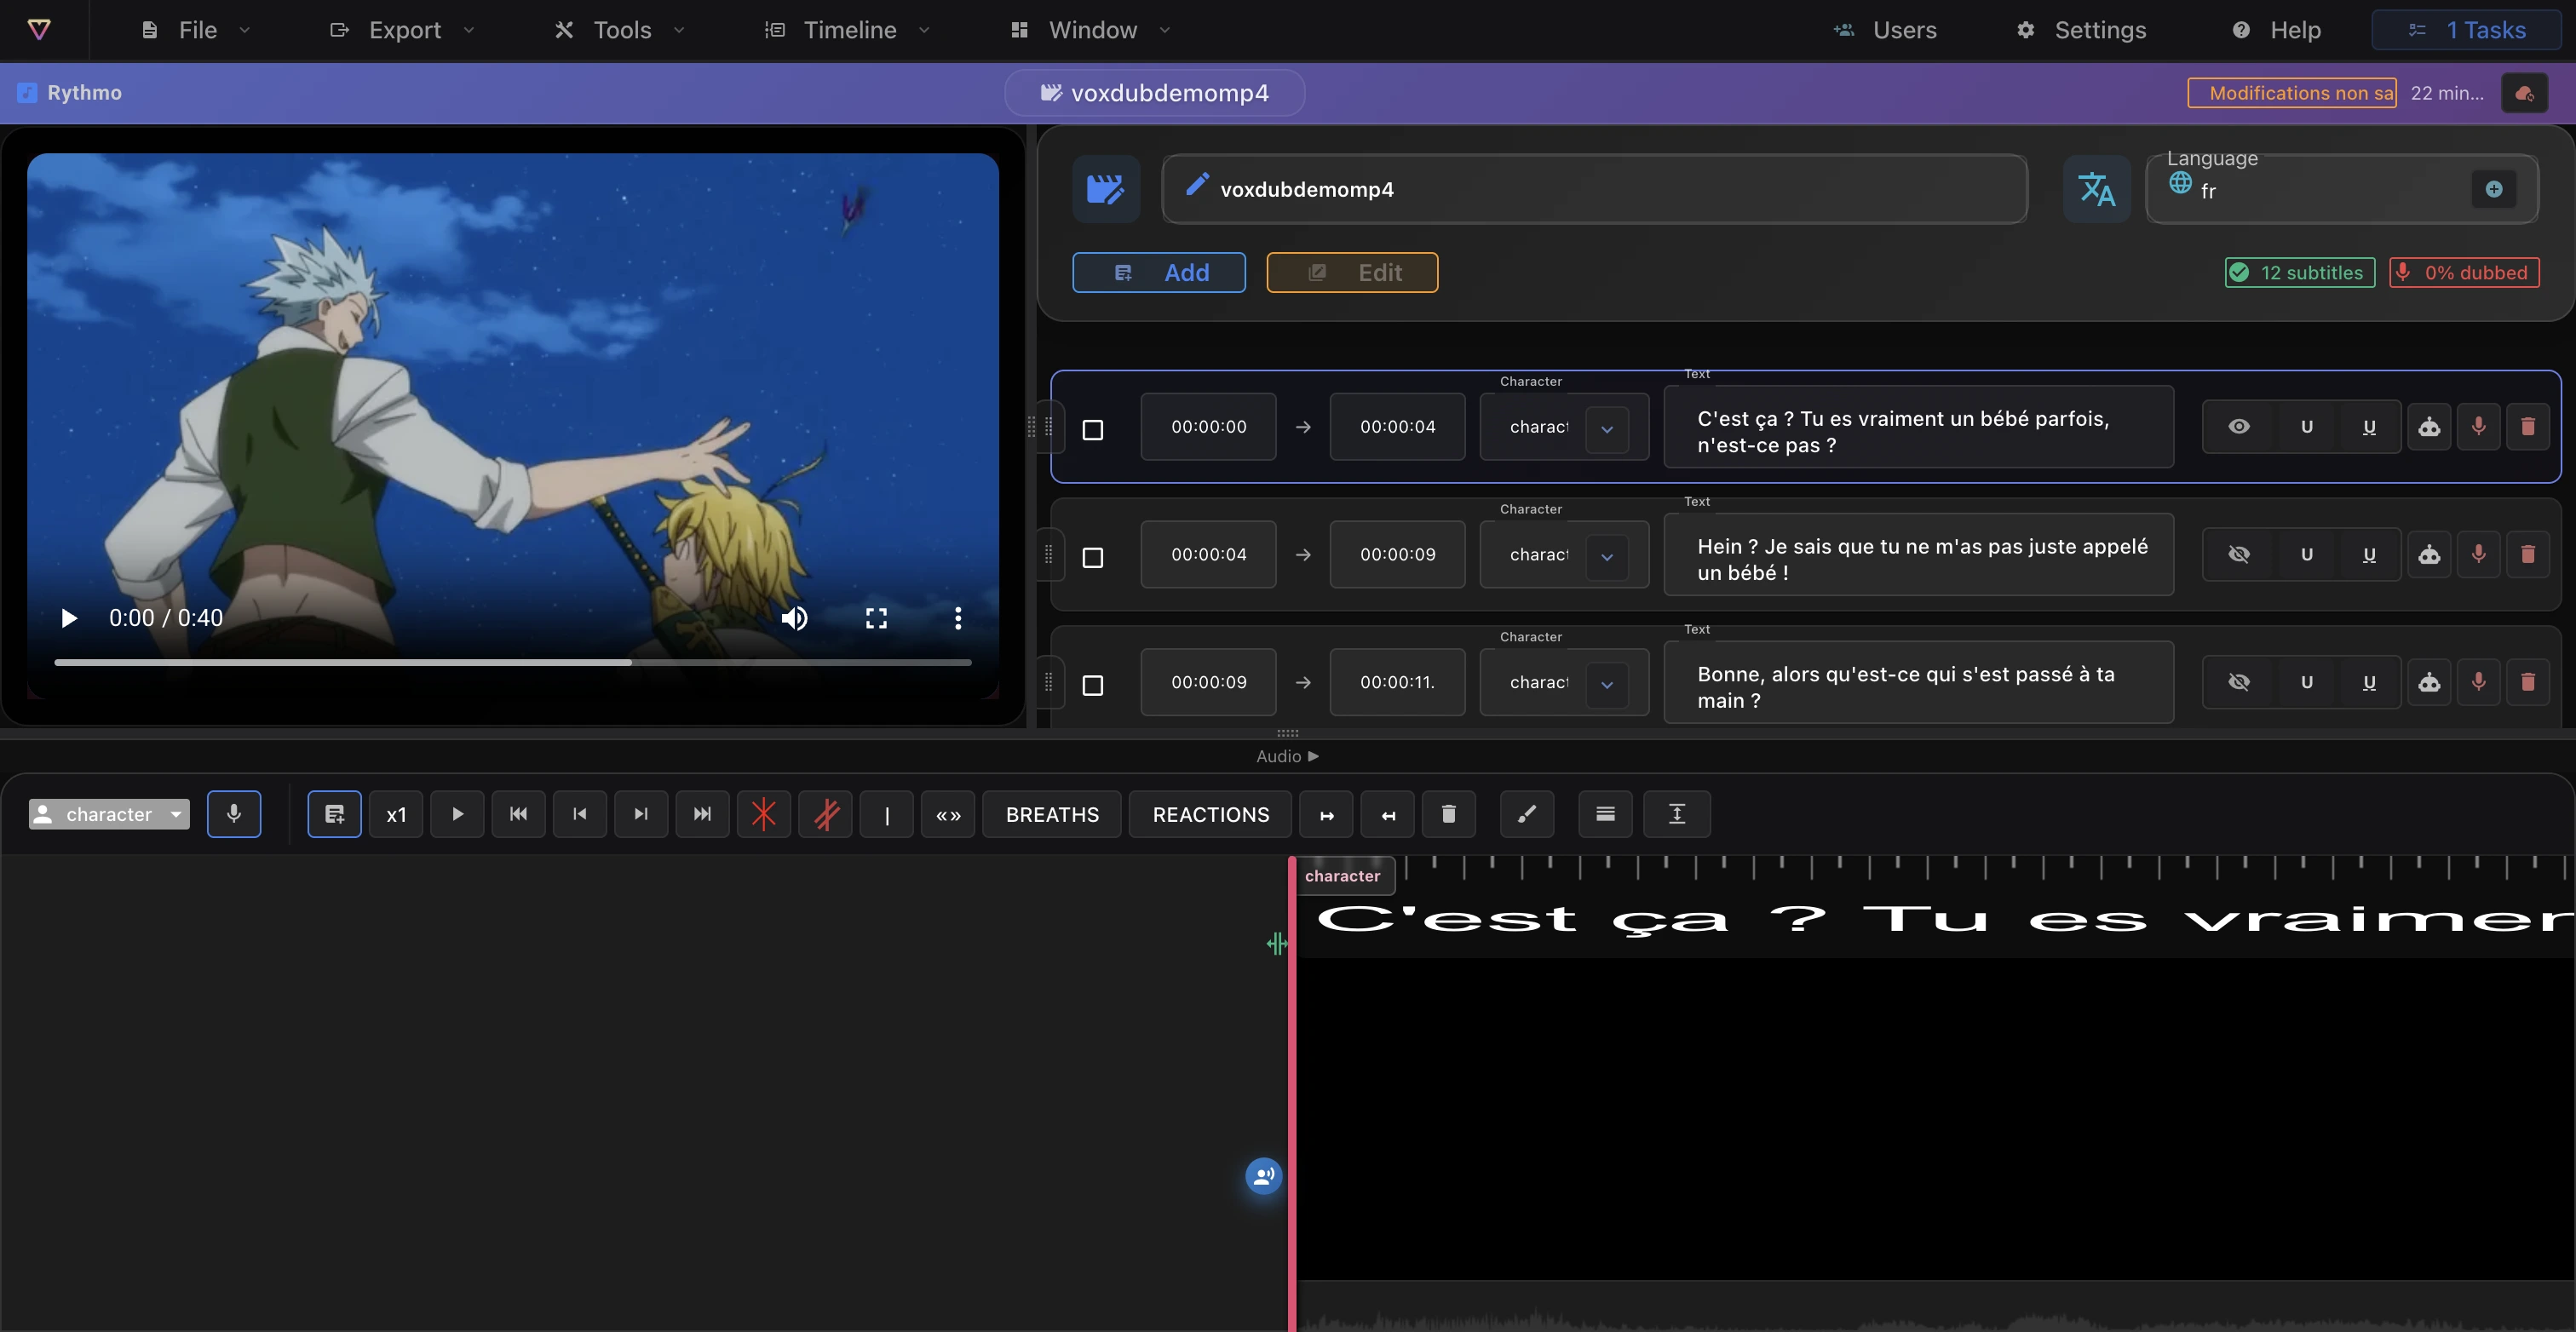This screenshot has width=2576, height=1332.
Task: Click the green split cursor icon by the playhead
Action: click(x=1277, y=943)
